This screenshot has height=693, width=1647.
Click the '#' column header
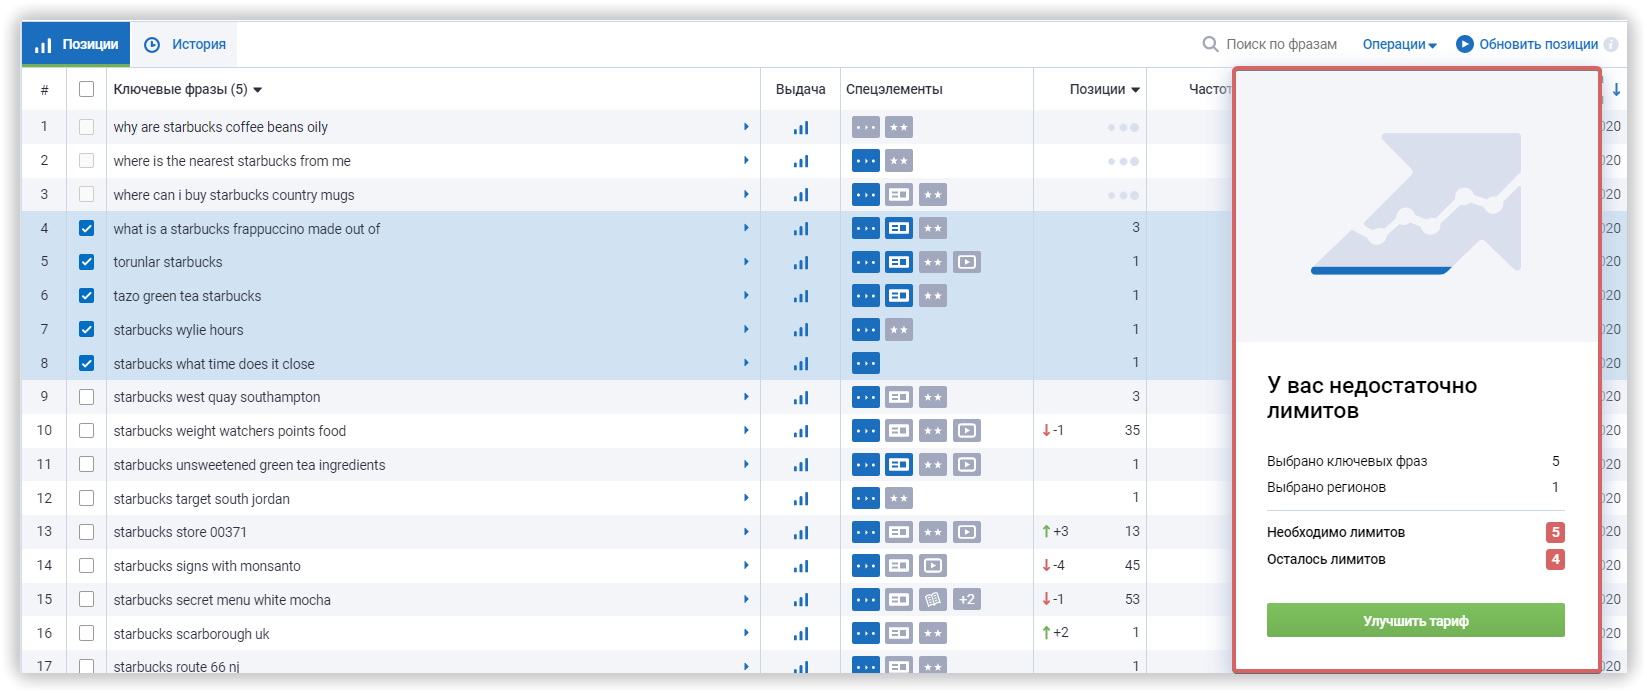44,90
